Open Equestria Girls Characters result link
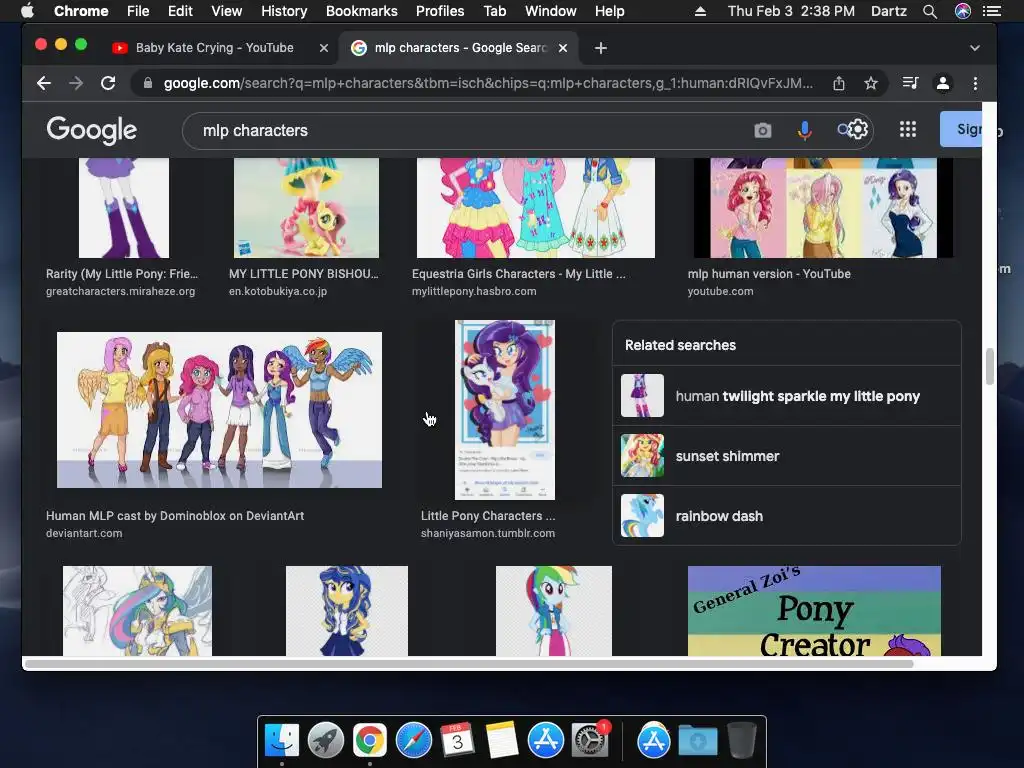This screenshot has width=1024, height=768. point(519,274)
